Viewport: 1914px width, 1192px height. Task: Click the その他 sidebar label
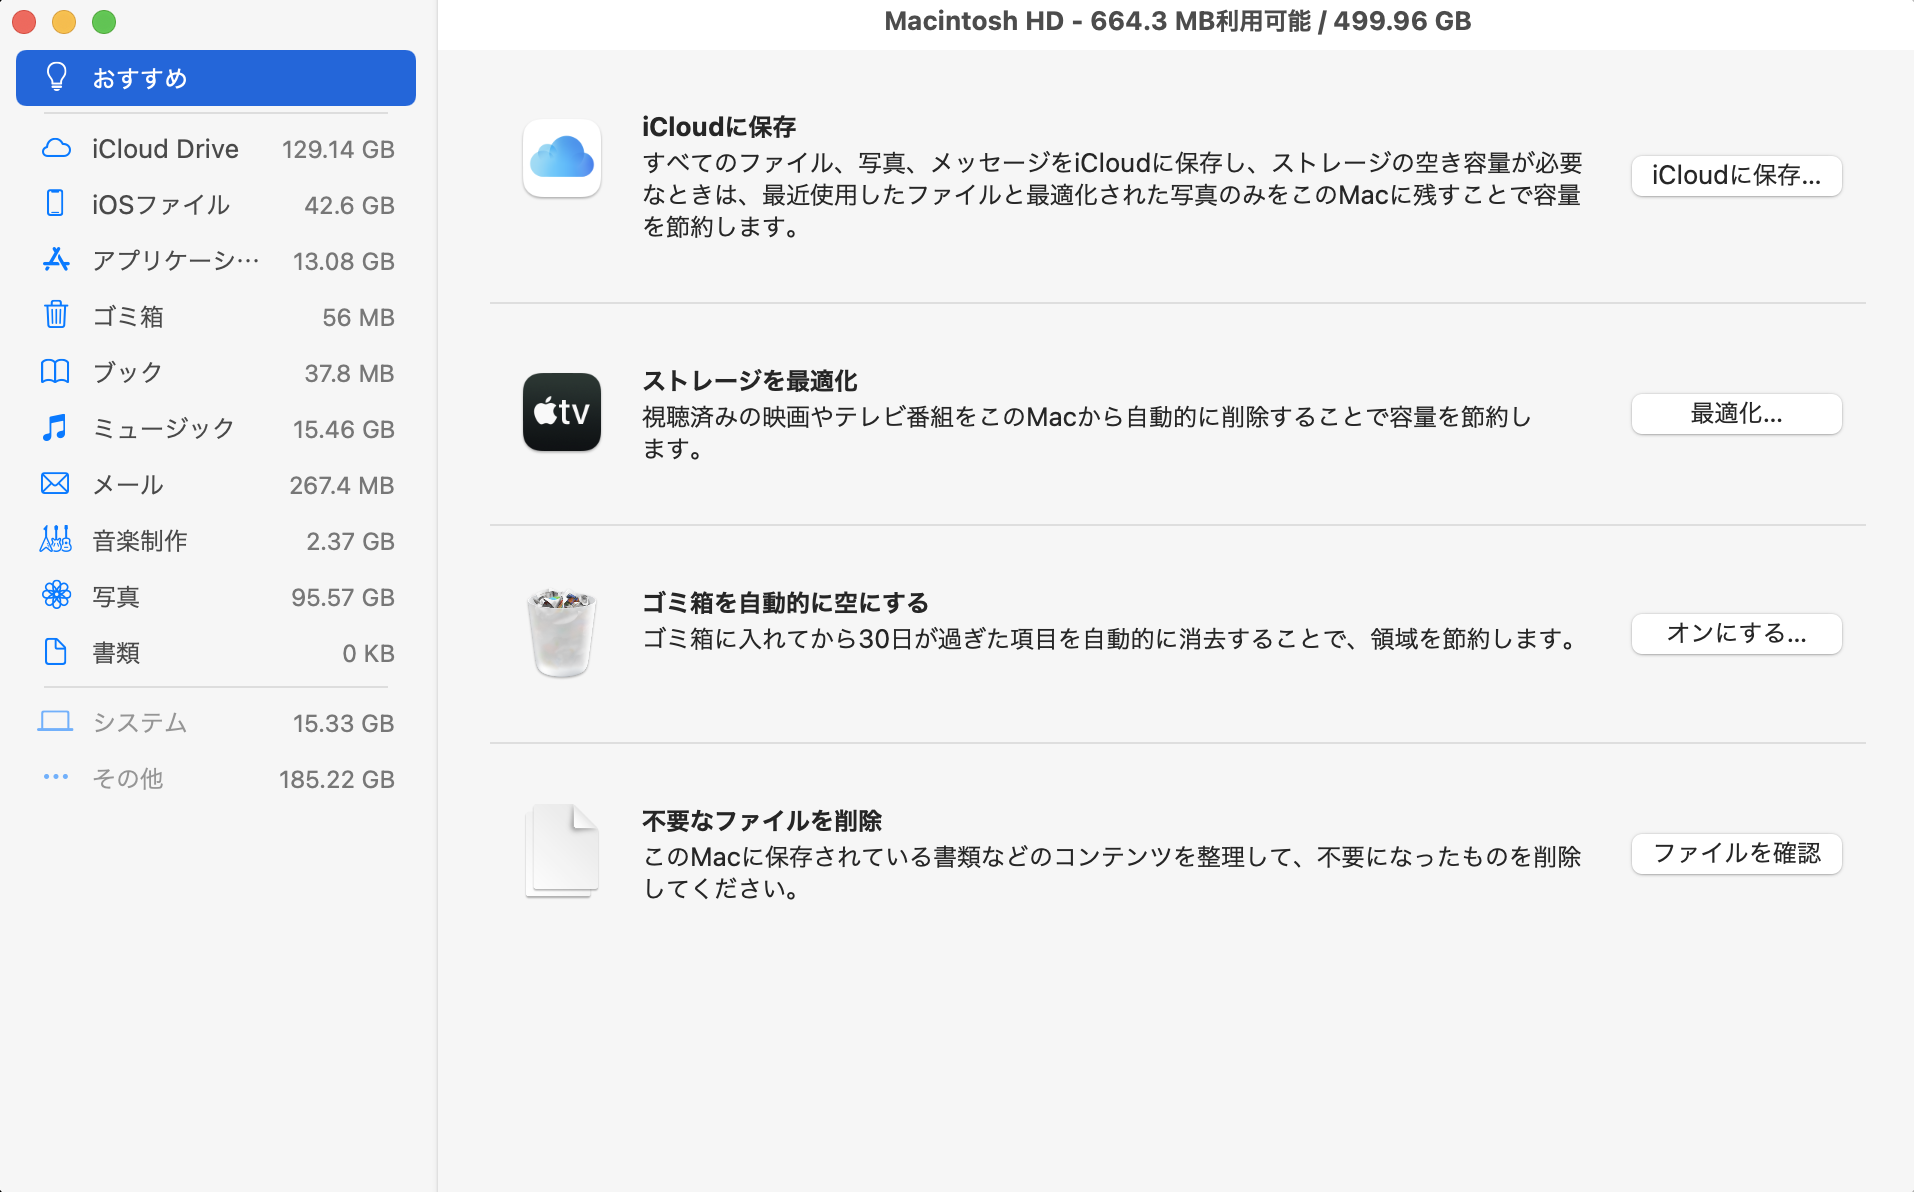[128, 779]
